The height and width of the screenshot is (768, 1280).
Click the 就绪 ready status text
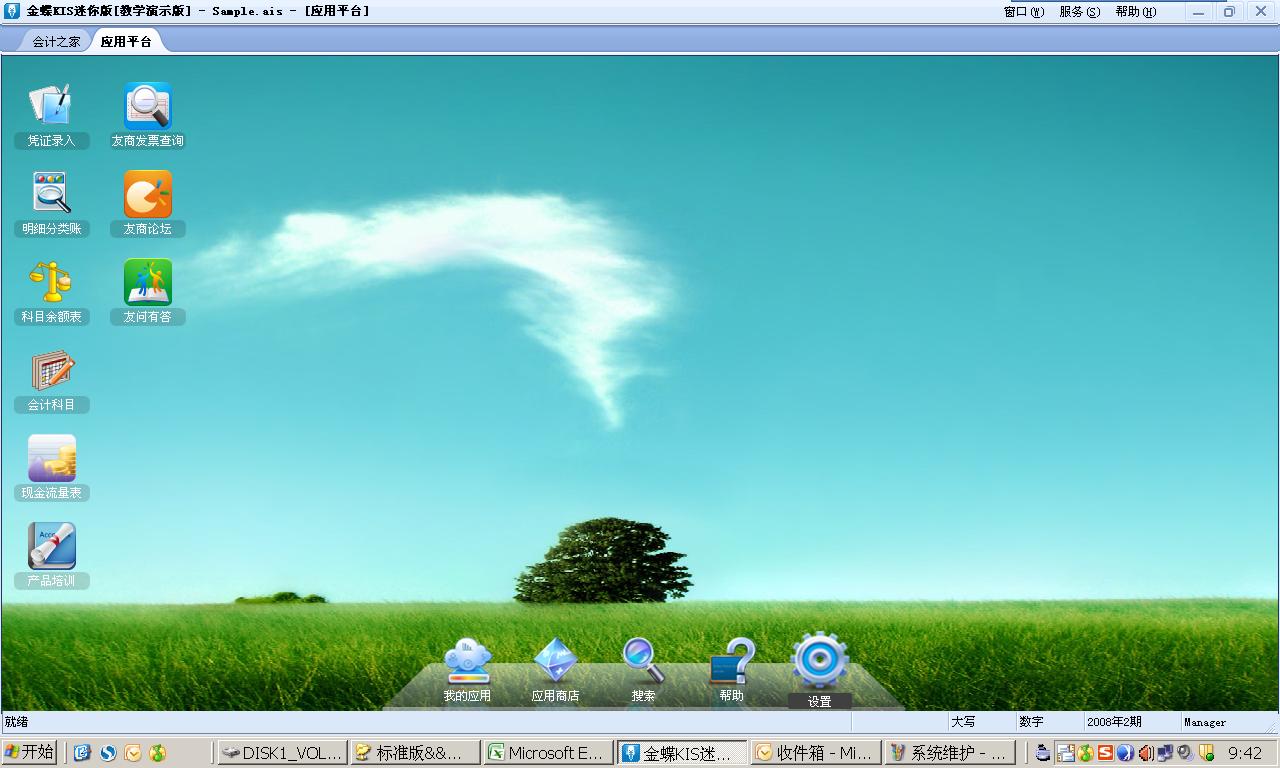[17, 721]
